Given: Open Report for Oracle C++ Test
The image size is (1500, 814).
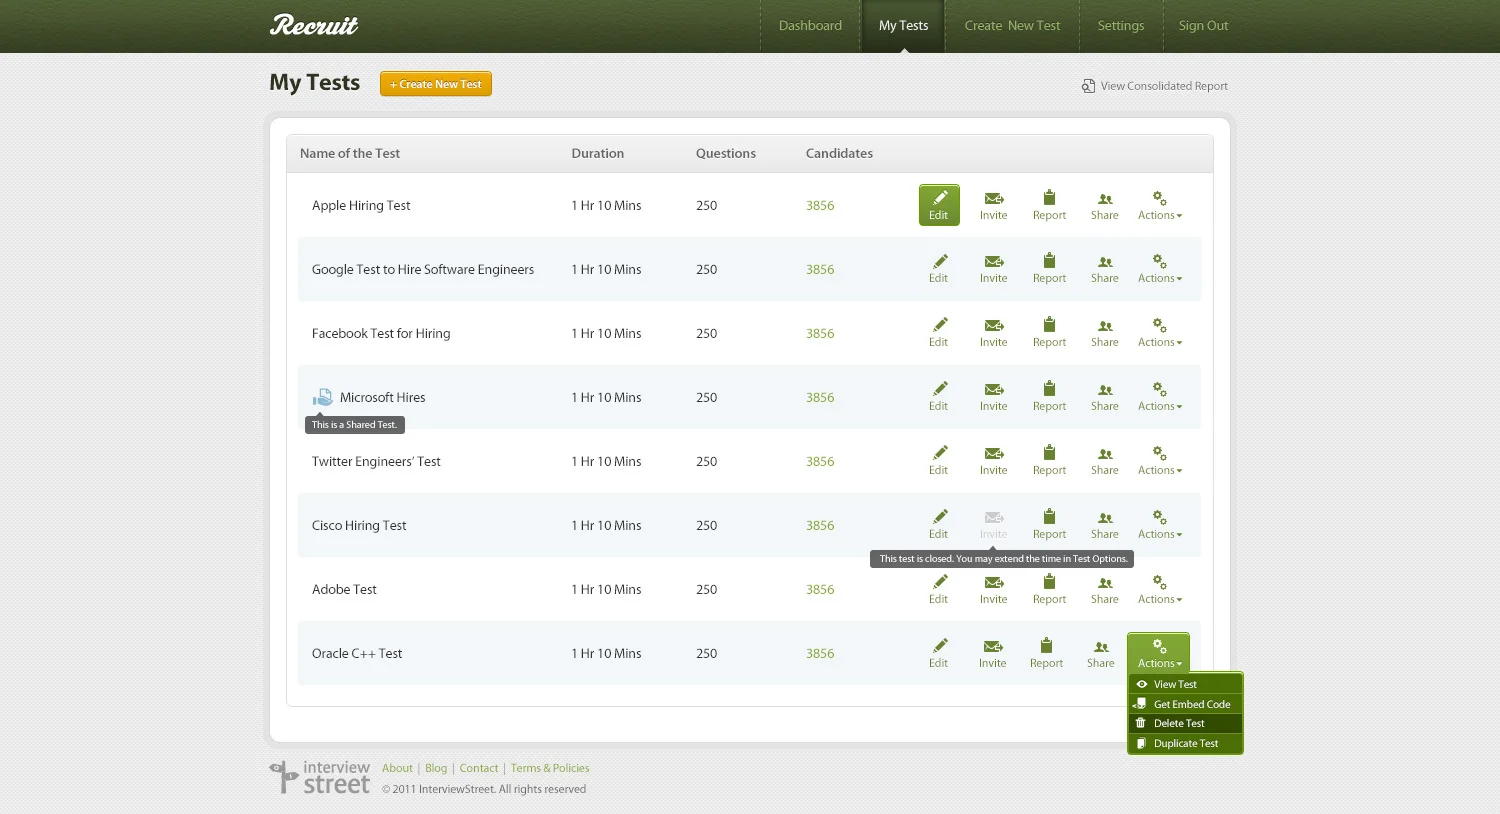Looking at the screenshot, I should [1046, 654].
